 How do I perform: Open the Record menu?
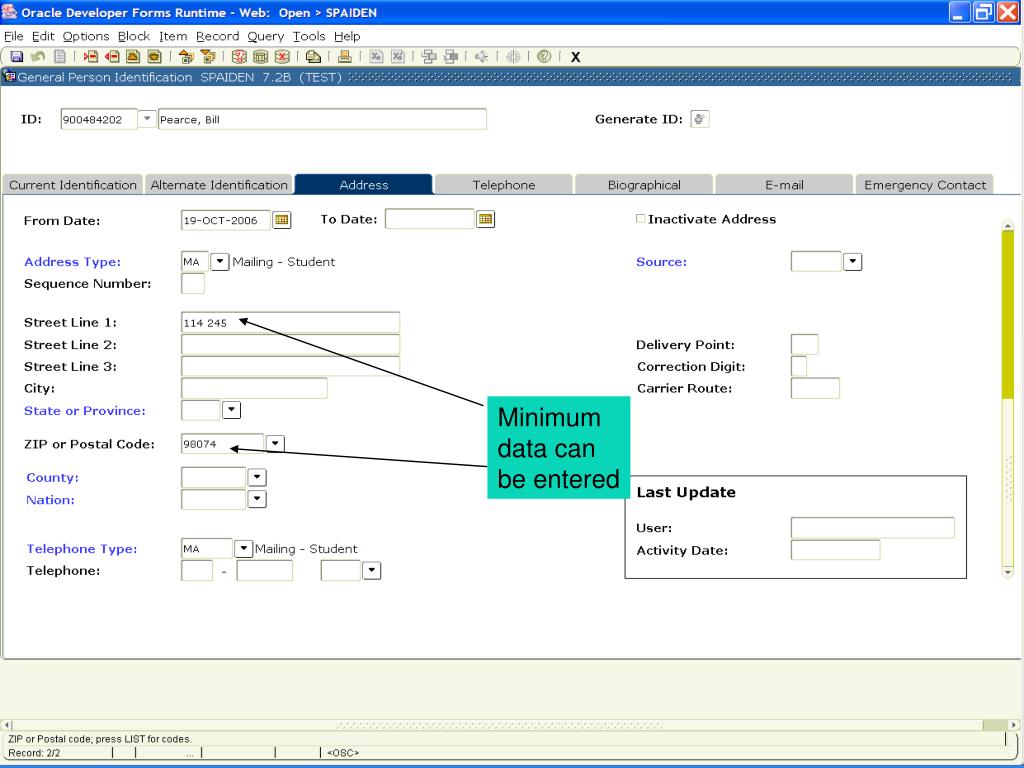point(217,37)
